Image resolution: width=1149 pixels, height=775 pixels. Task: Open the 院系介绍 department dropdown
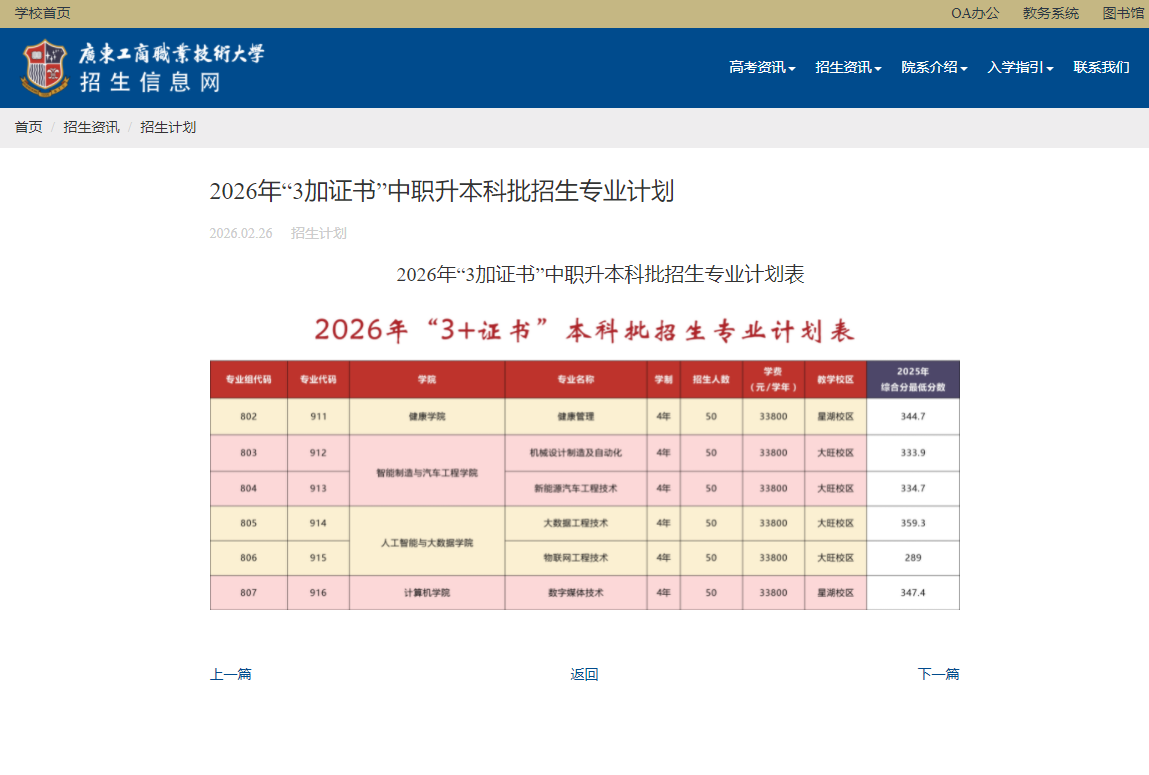(x=932, y=67)
